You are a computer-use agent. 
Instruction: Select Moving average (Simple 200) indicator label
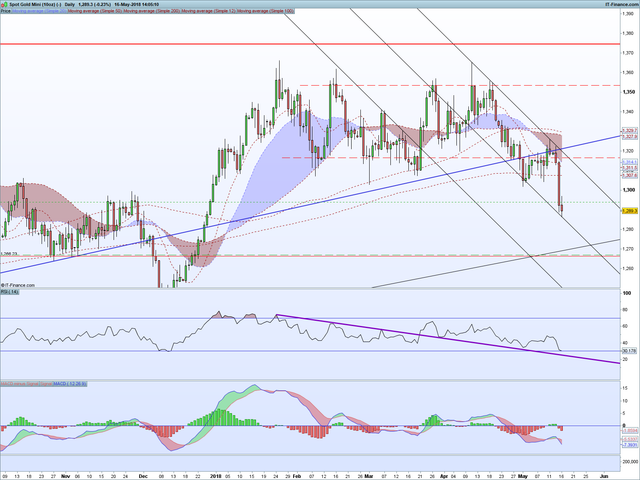[151, 11]
